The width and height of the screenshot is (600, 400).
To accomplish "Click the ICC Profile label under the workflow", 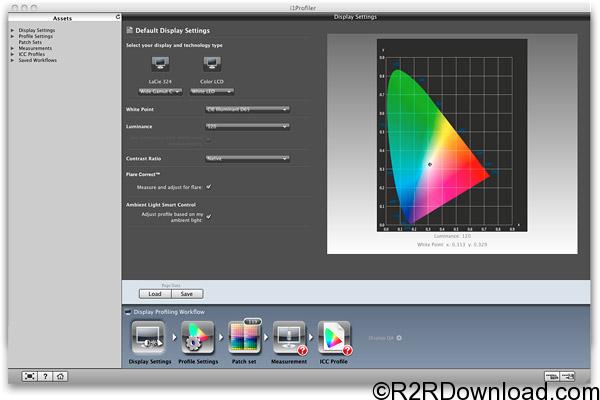I will 334,361.
